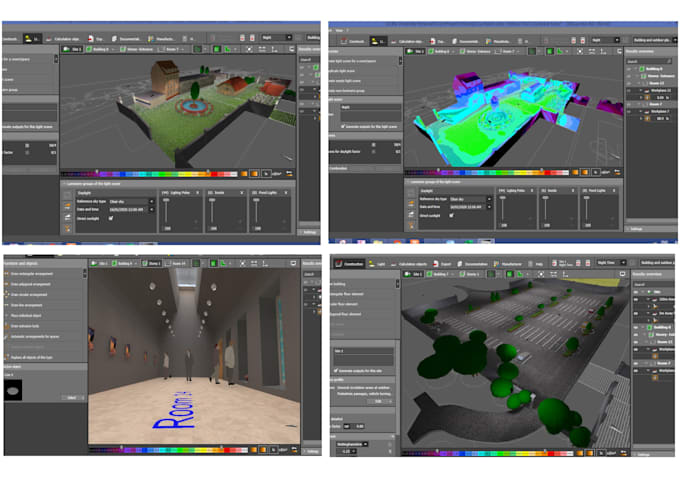Click zoom-to-fit icon in garden screenshot toolbar
The width and height of the screenshot is (680, 481).
(249, 49)
